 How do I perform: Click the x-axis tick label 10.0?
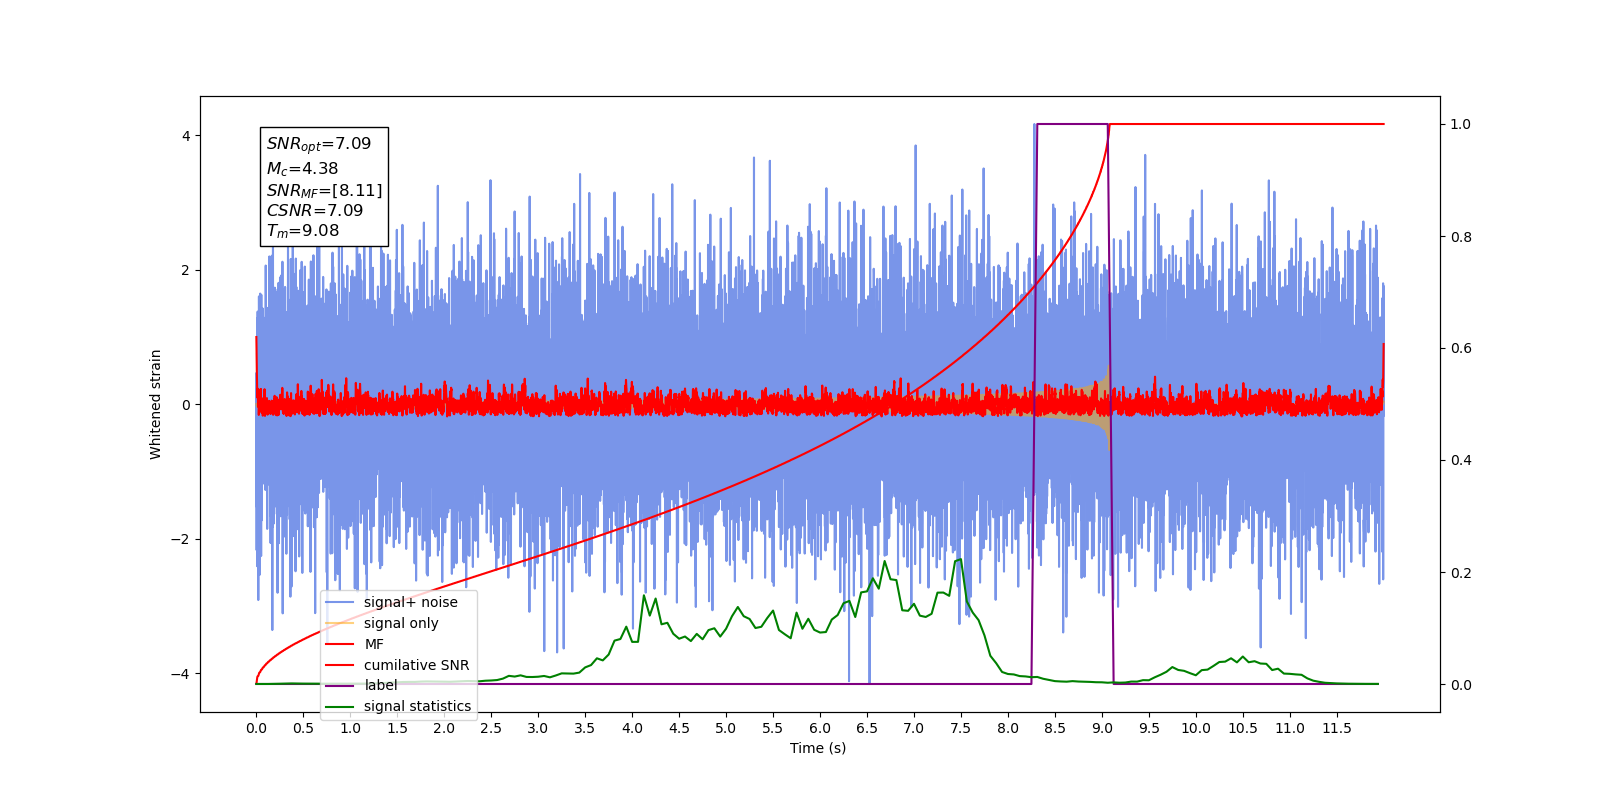pyautogui.click(x=1196, y=728)
